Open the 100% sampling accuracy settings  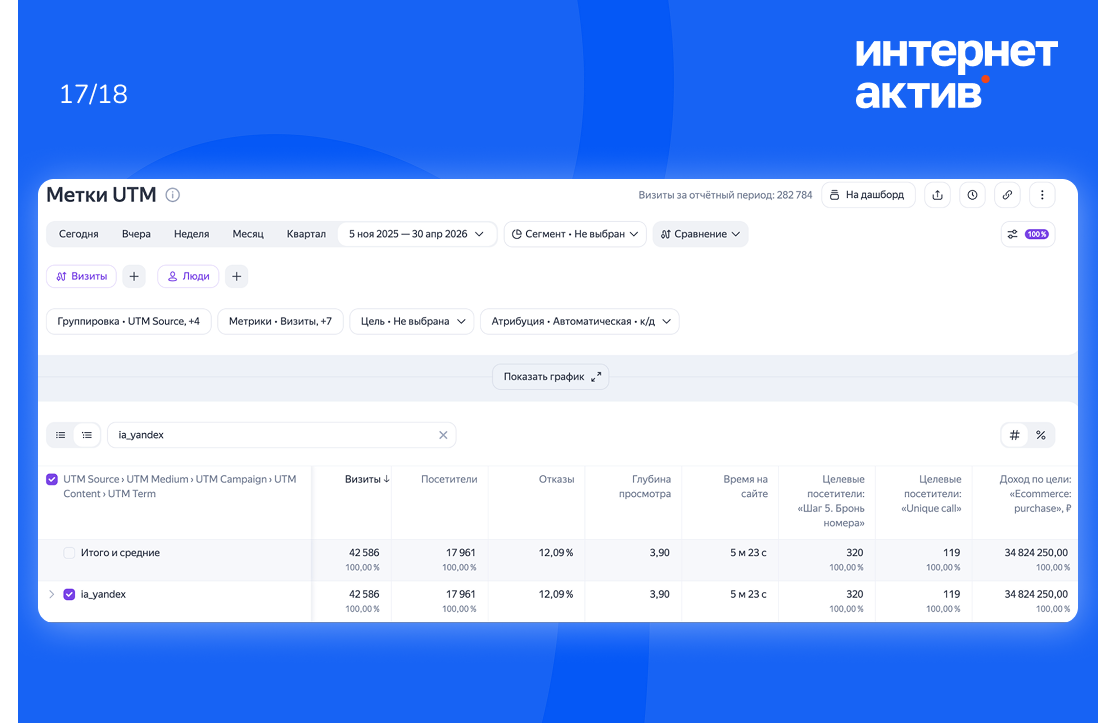(1028, 234)
